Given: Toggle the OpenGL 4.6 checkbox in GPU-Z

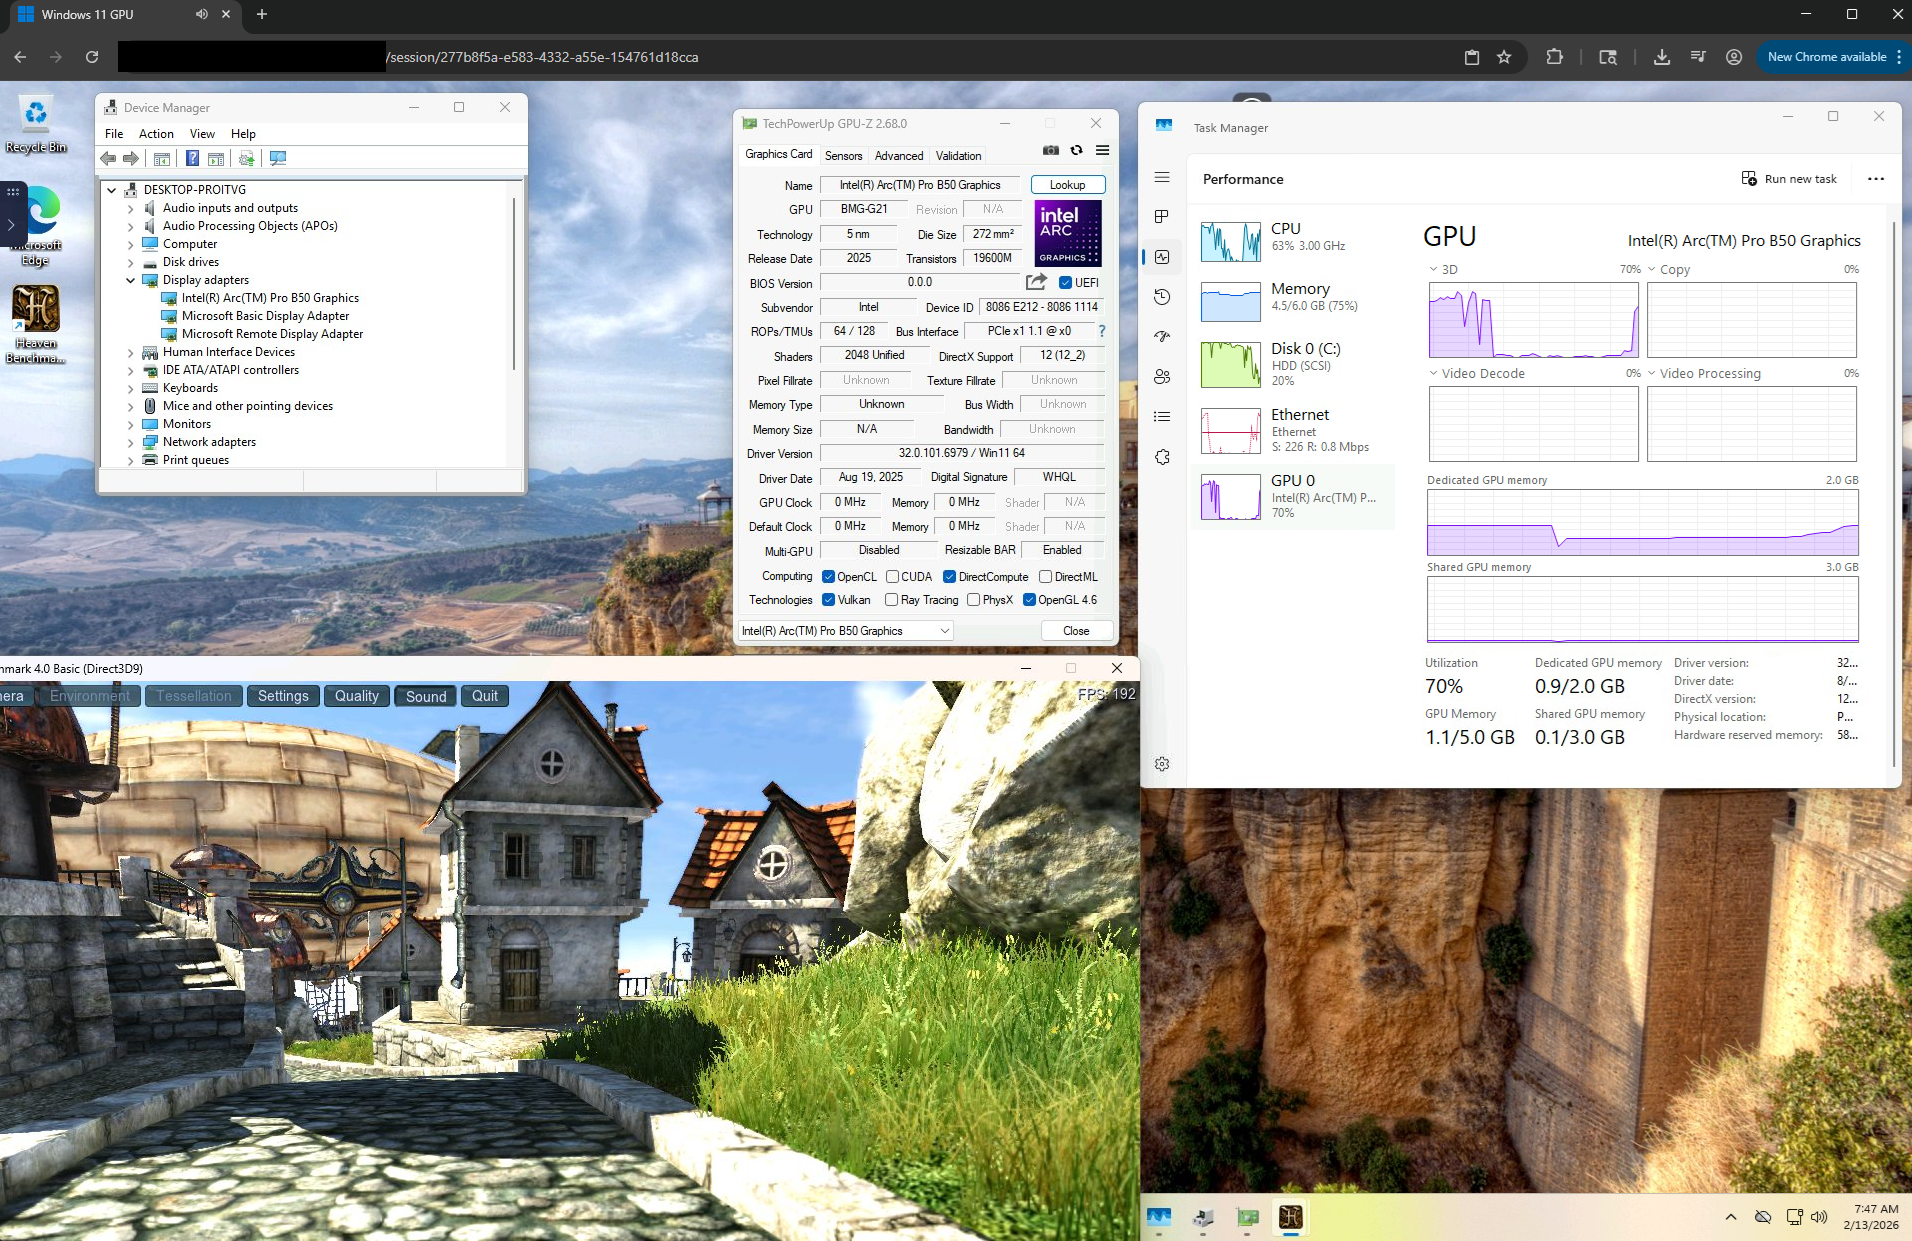Looking at the screenshot, I should [1029, 600].
